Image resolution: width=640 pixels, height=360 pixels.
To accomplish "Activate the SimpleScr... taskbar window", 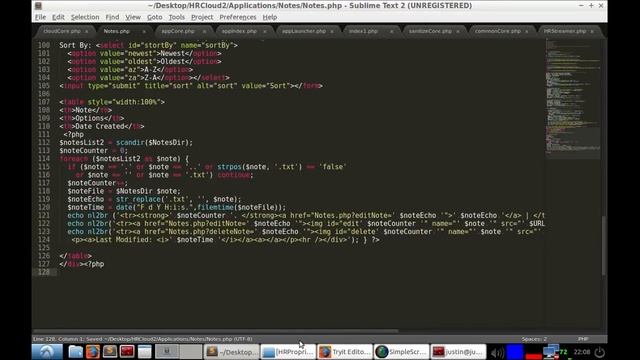I will coord(402,351).
